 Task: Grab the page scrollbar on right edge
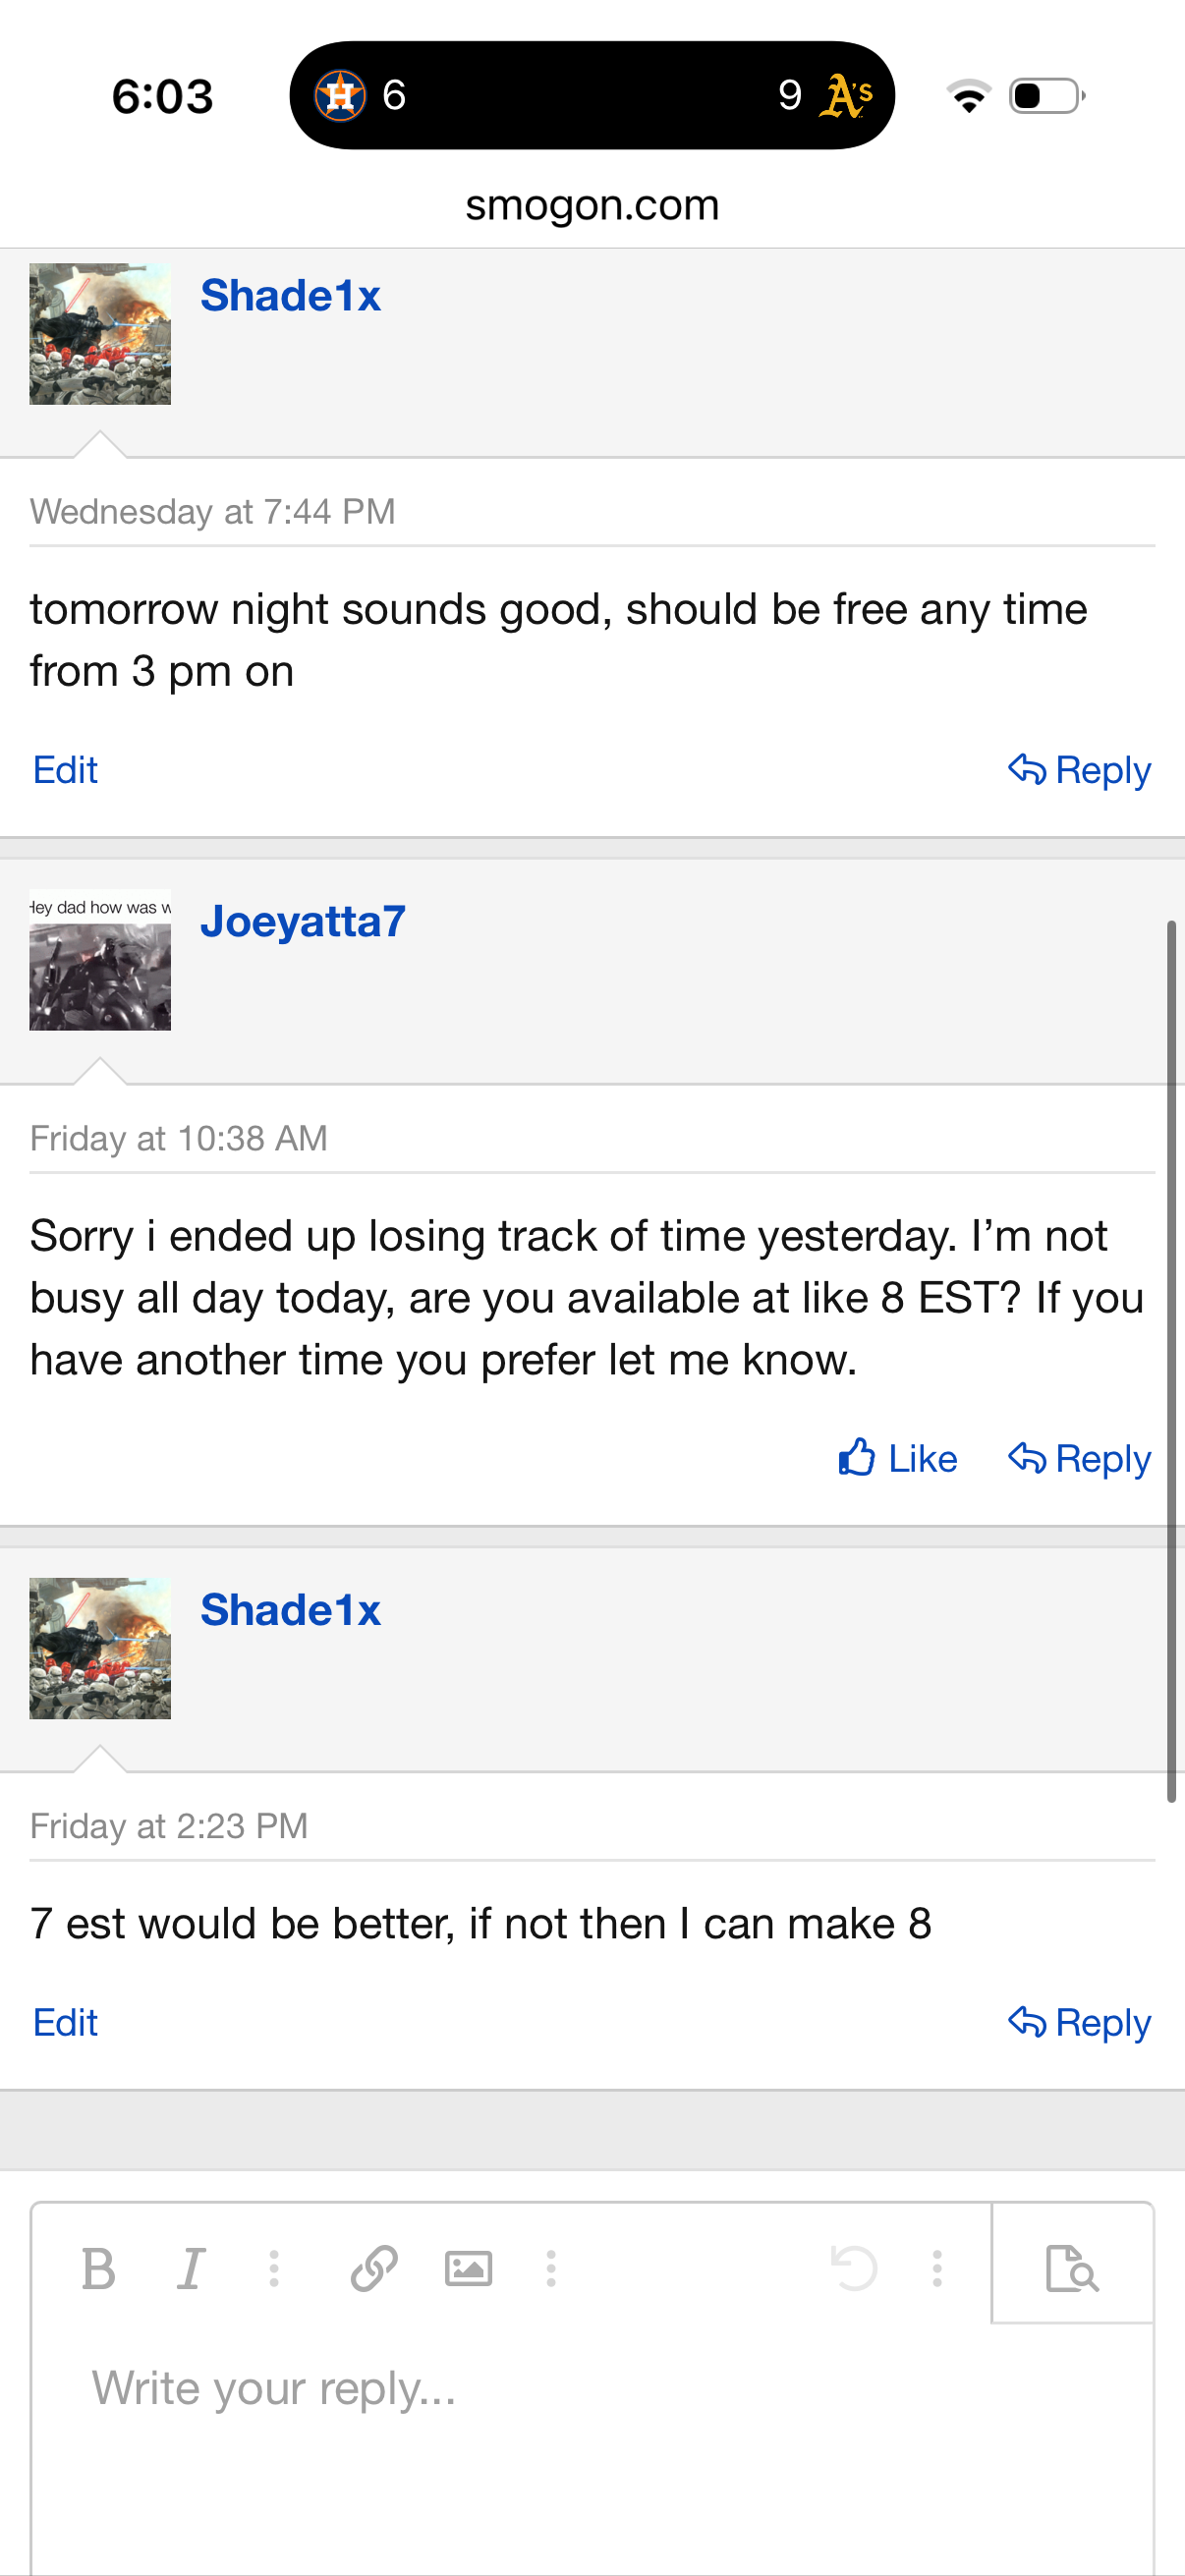pos(1171,1360)
